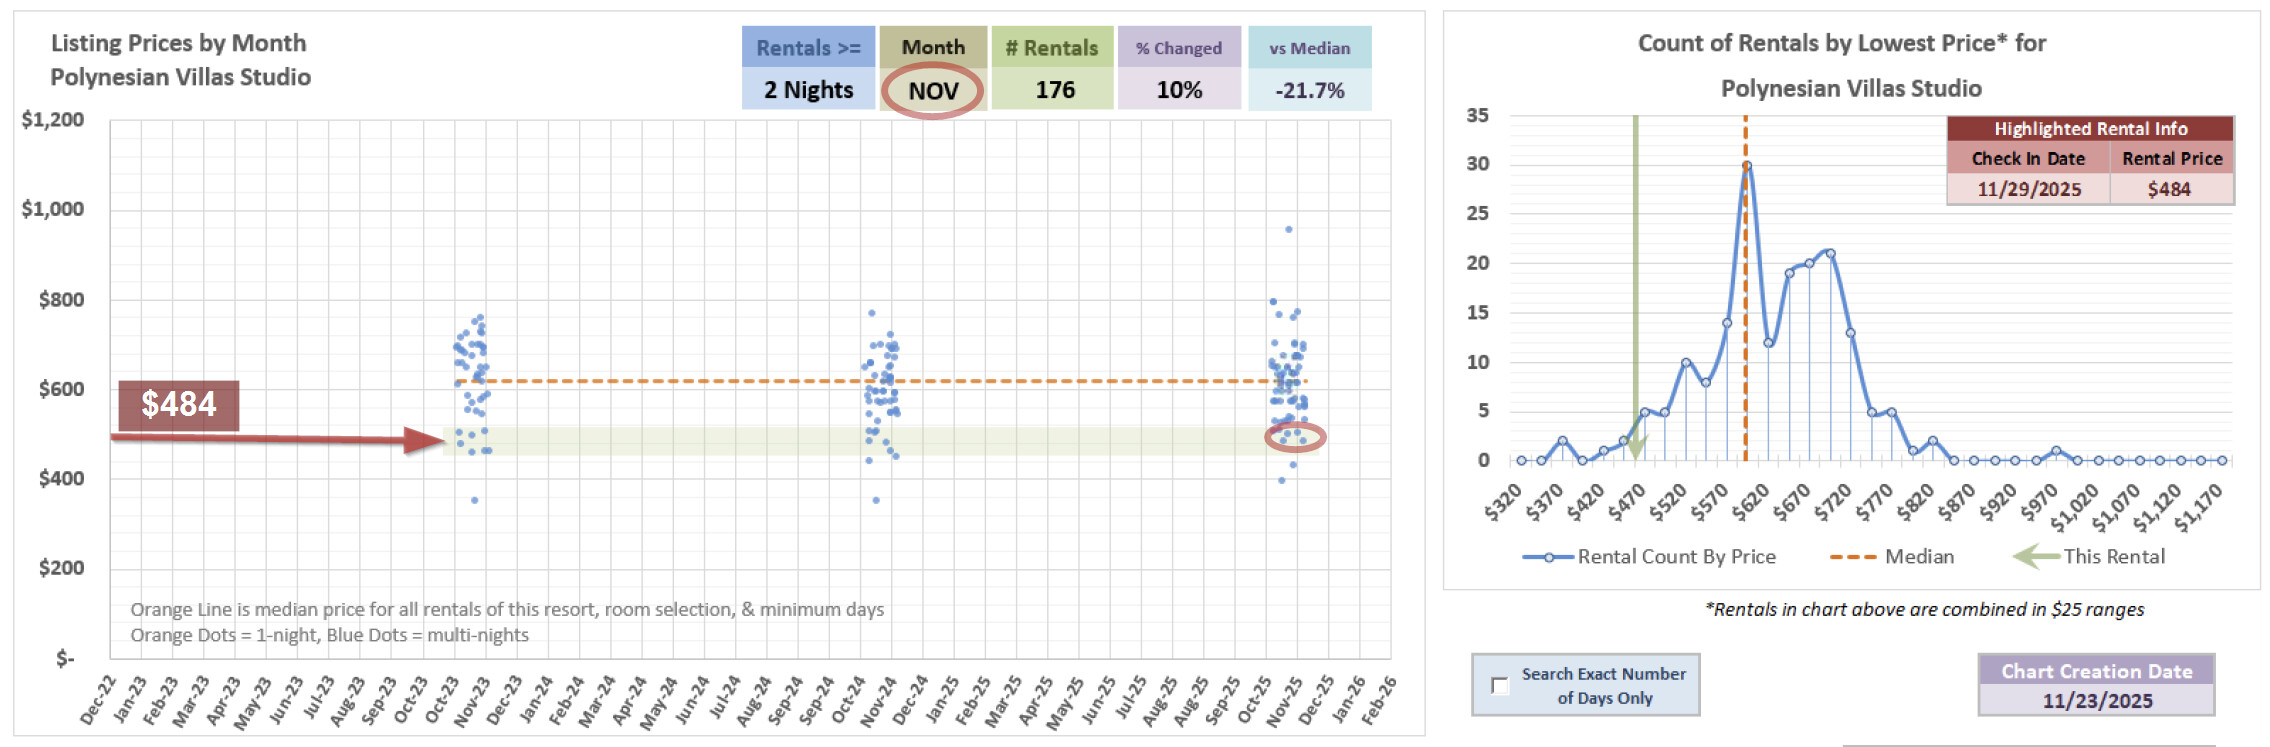
Task: Click the $484 red price label box
Action: 178,405
